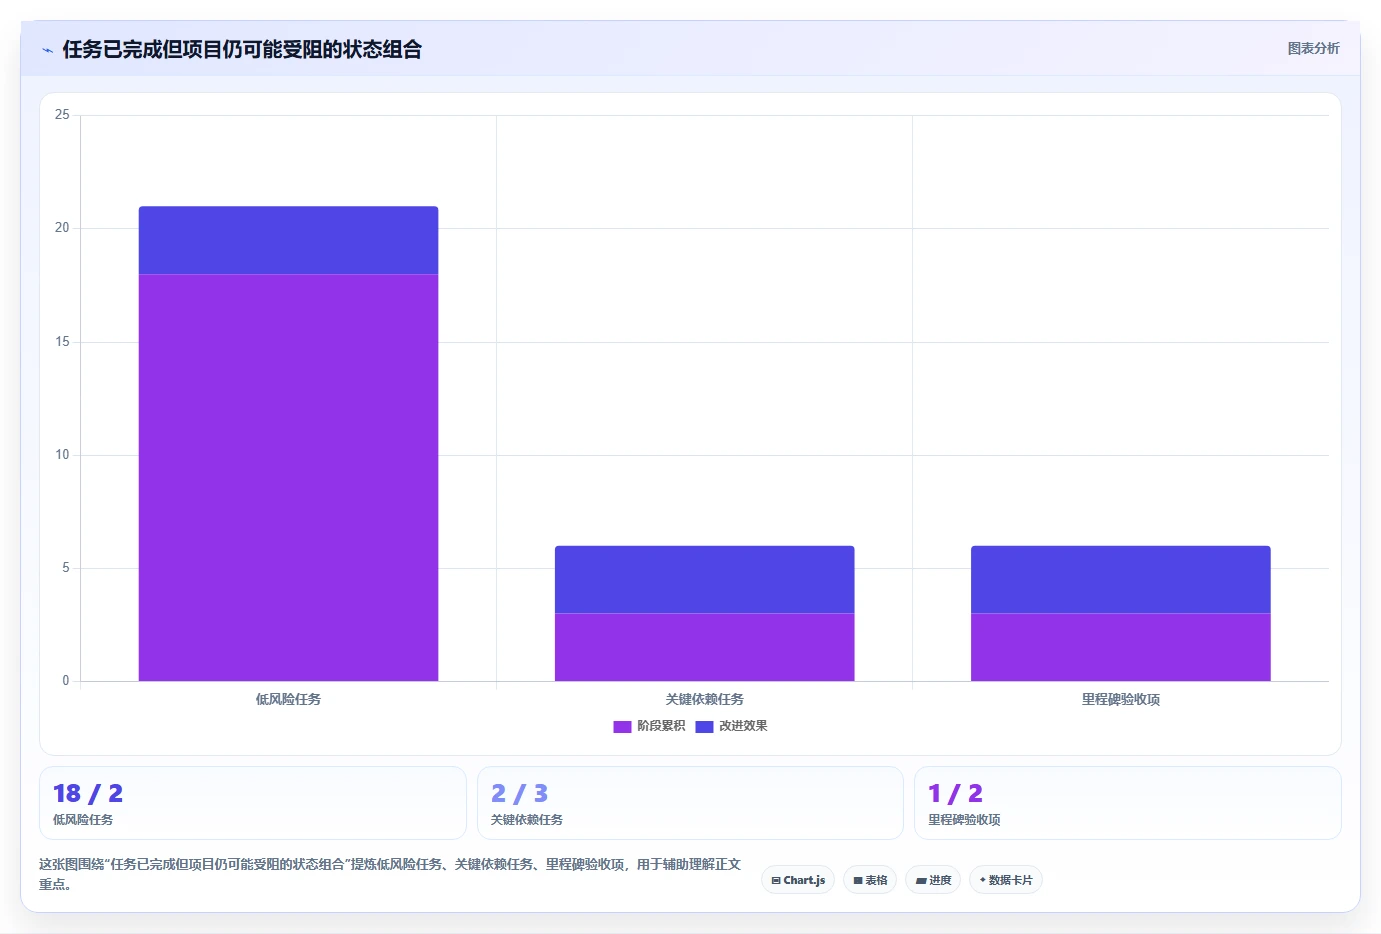The width and height of the screenshot is (1381, 934).
Task: Click the blue 改进效果 legend color box
Action: [x=704, y=726]
